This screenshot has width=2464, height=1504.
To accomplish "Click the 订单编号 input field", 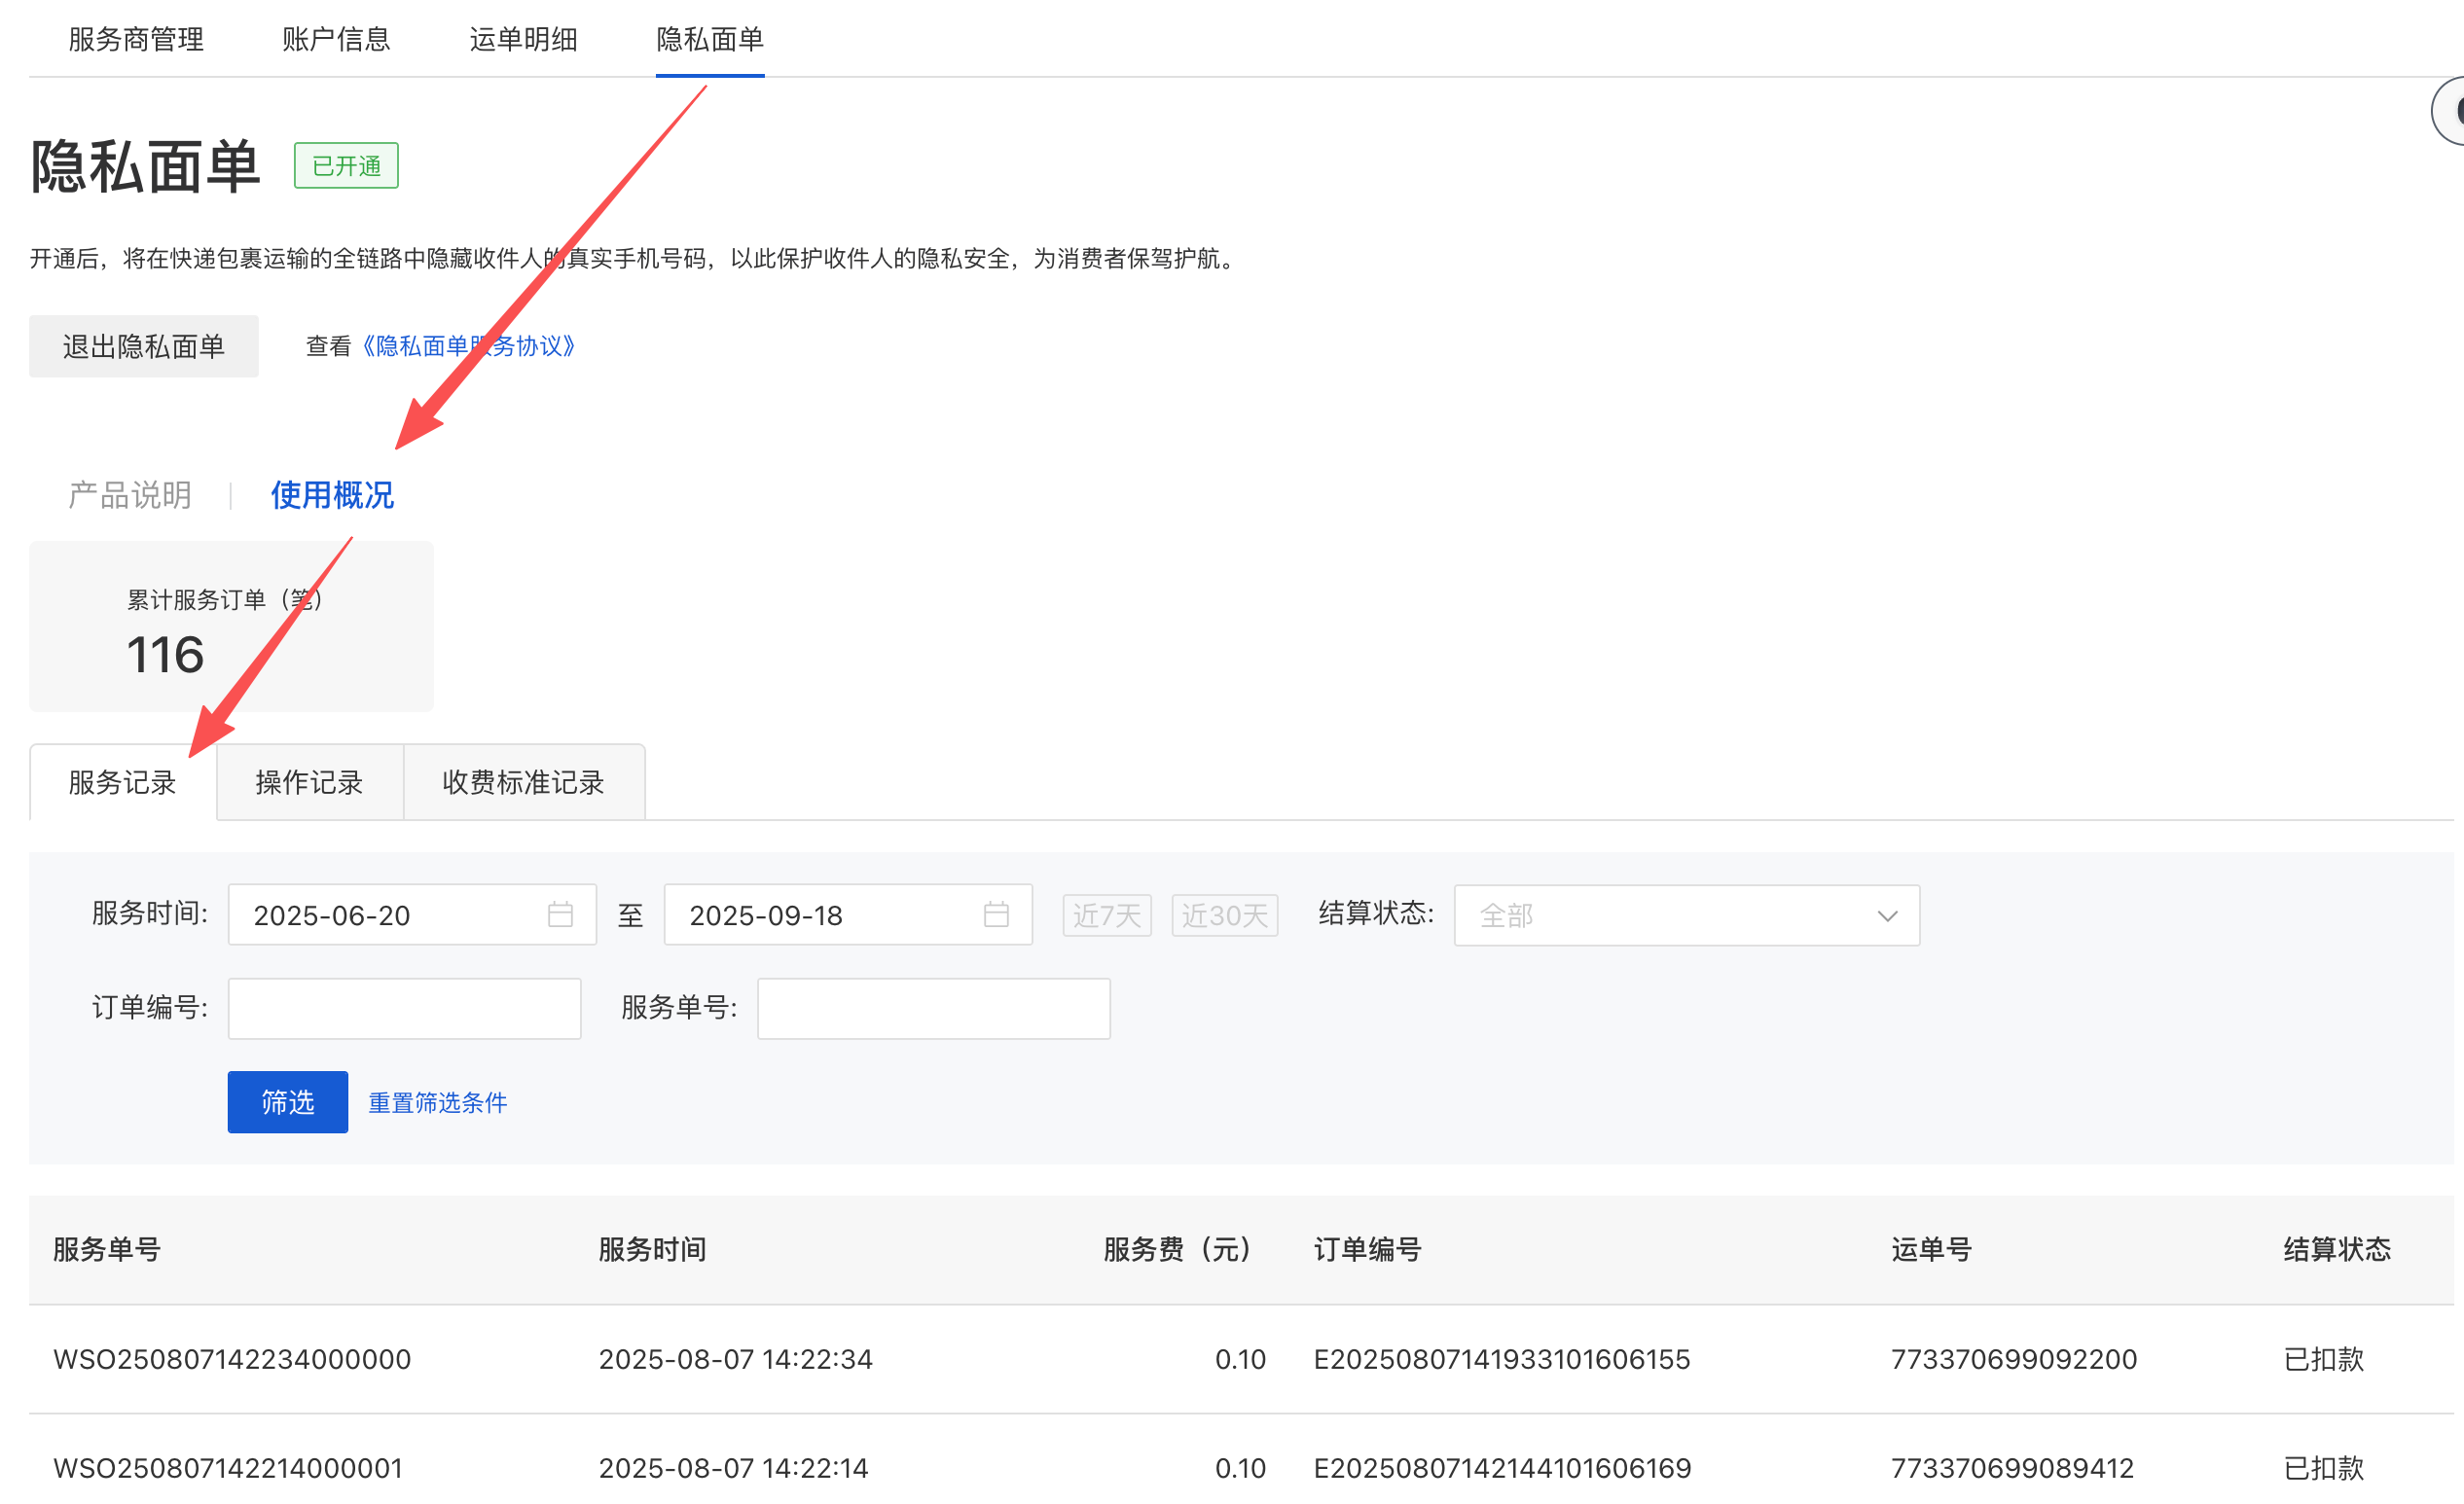I will click(404, 1008).
